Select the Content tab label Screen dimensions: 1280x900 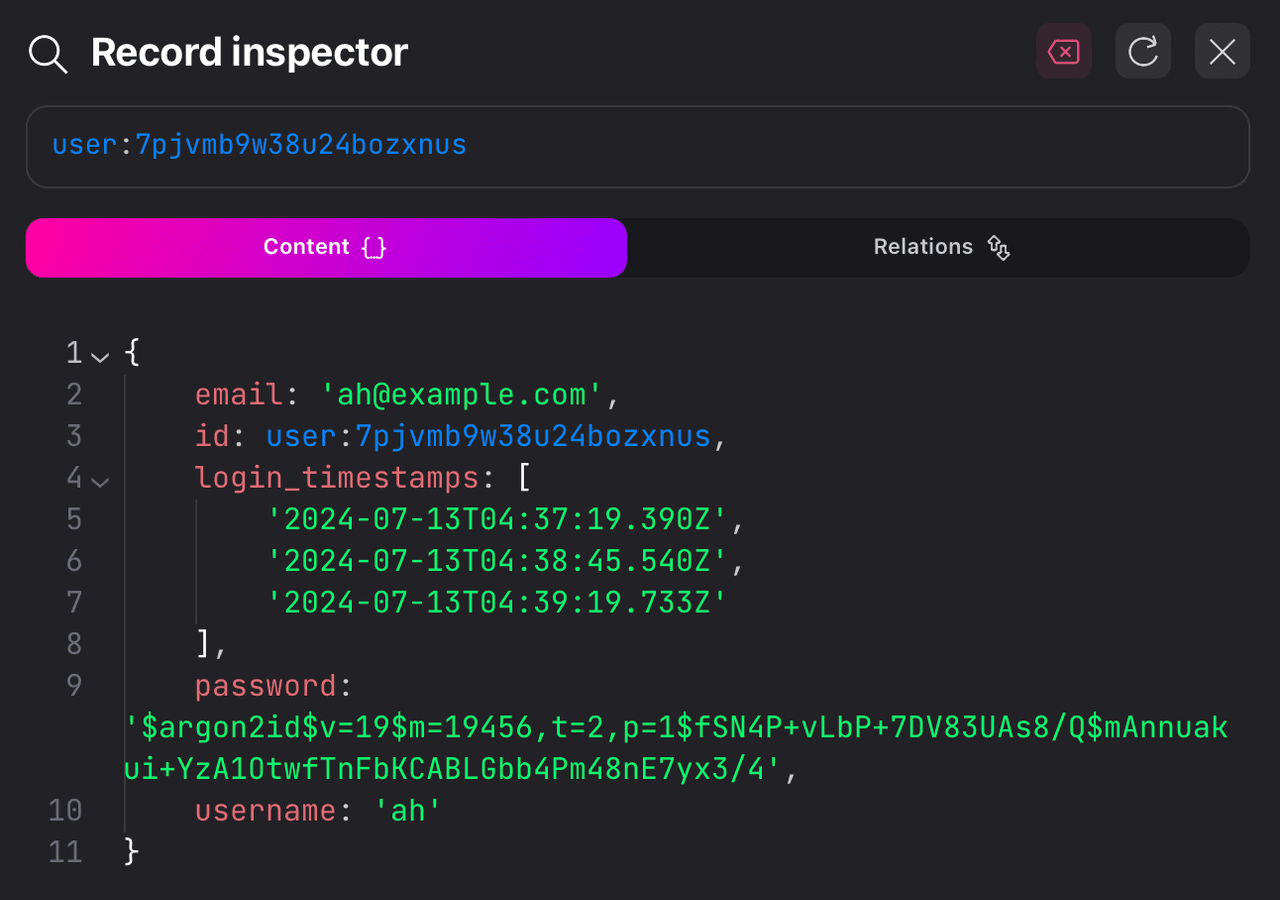point(306,247)
